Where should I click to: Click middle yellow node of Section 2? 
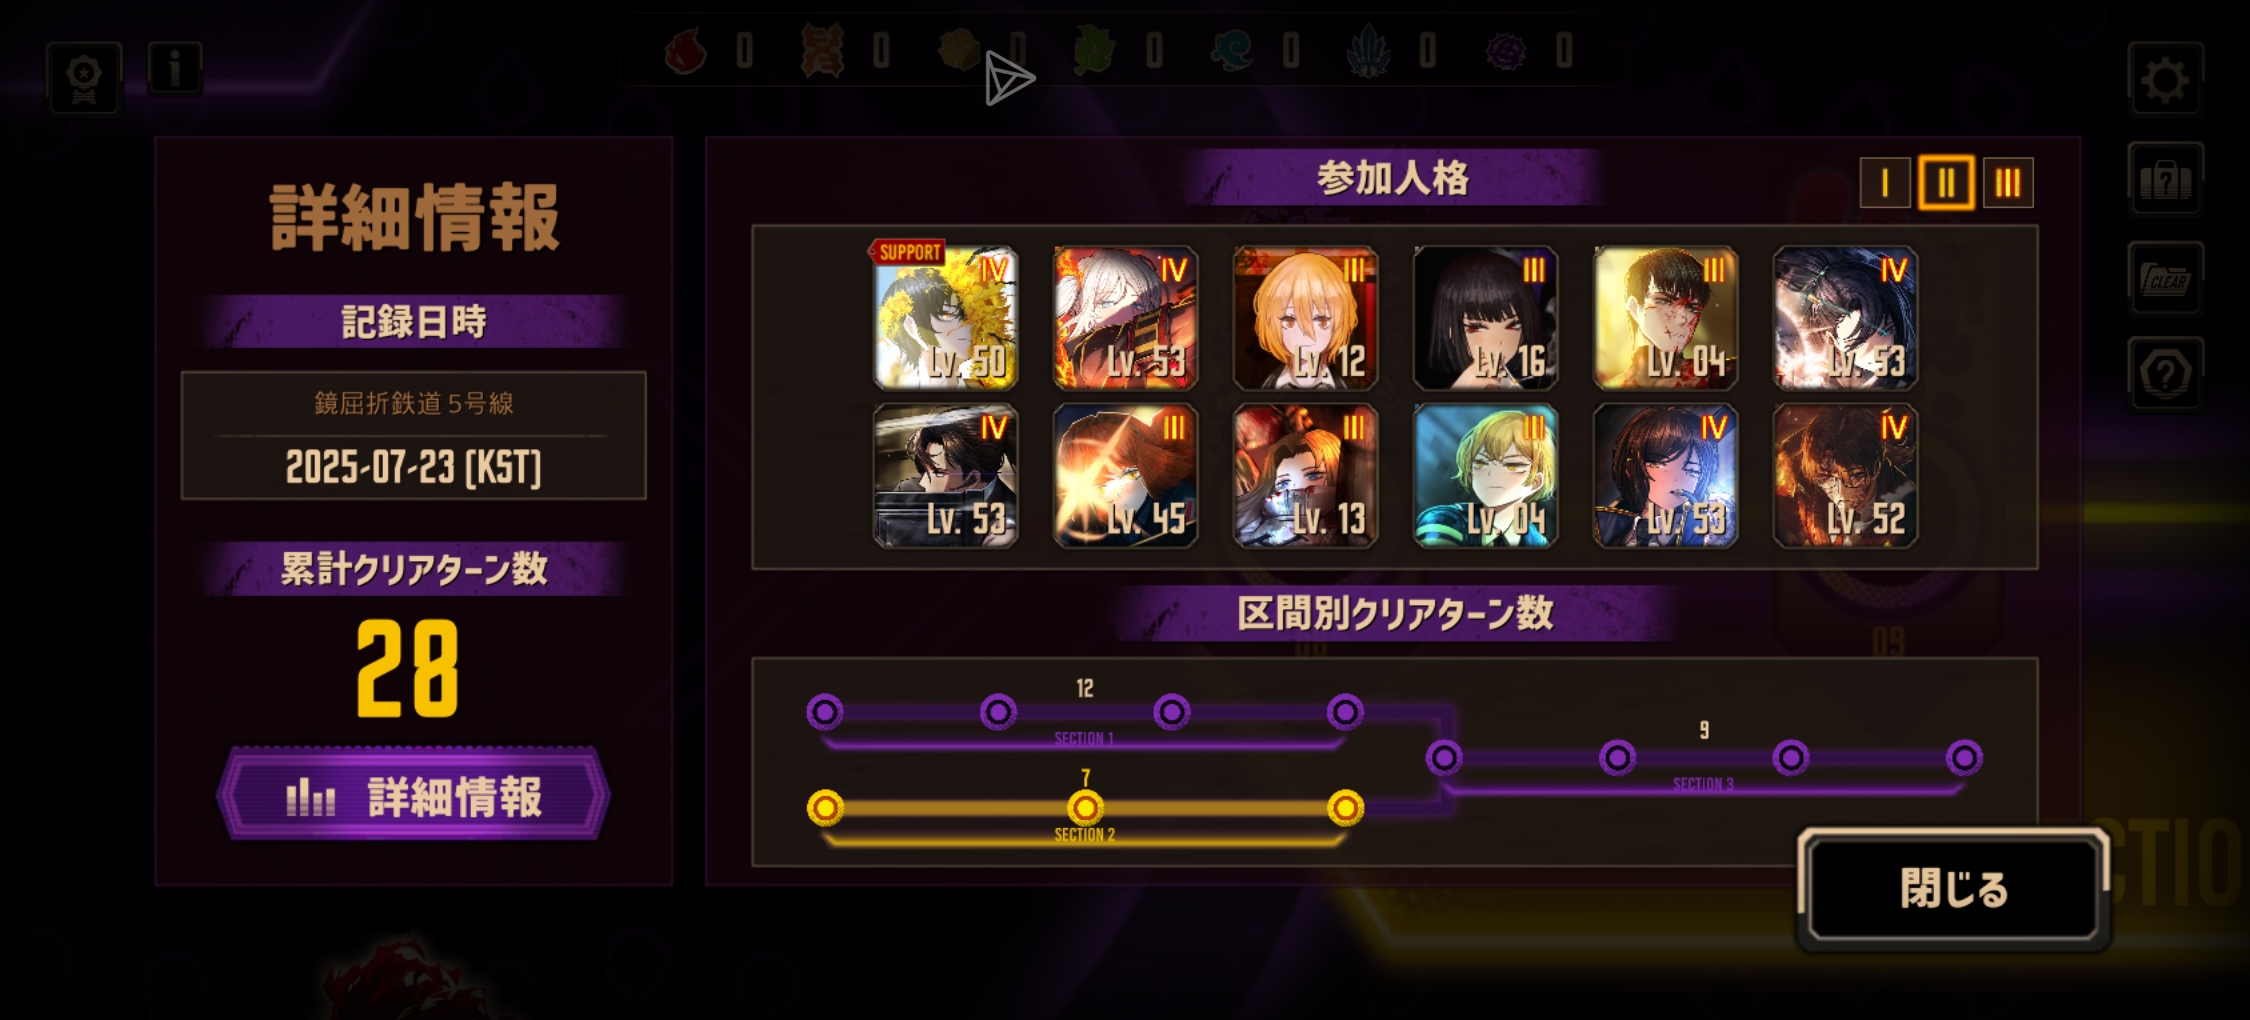click(x=1085, y=808)
